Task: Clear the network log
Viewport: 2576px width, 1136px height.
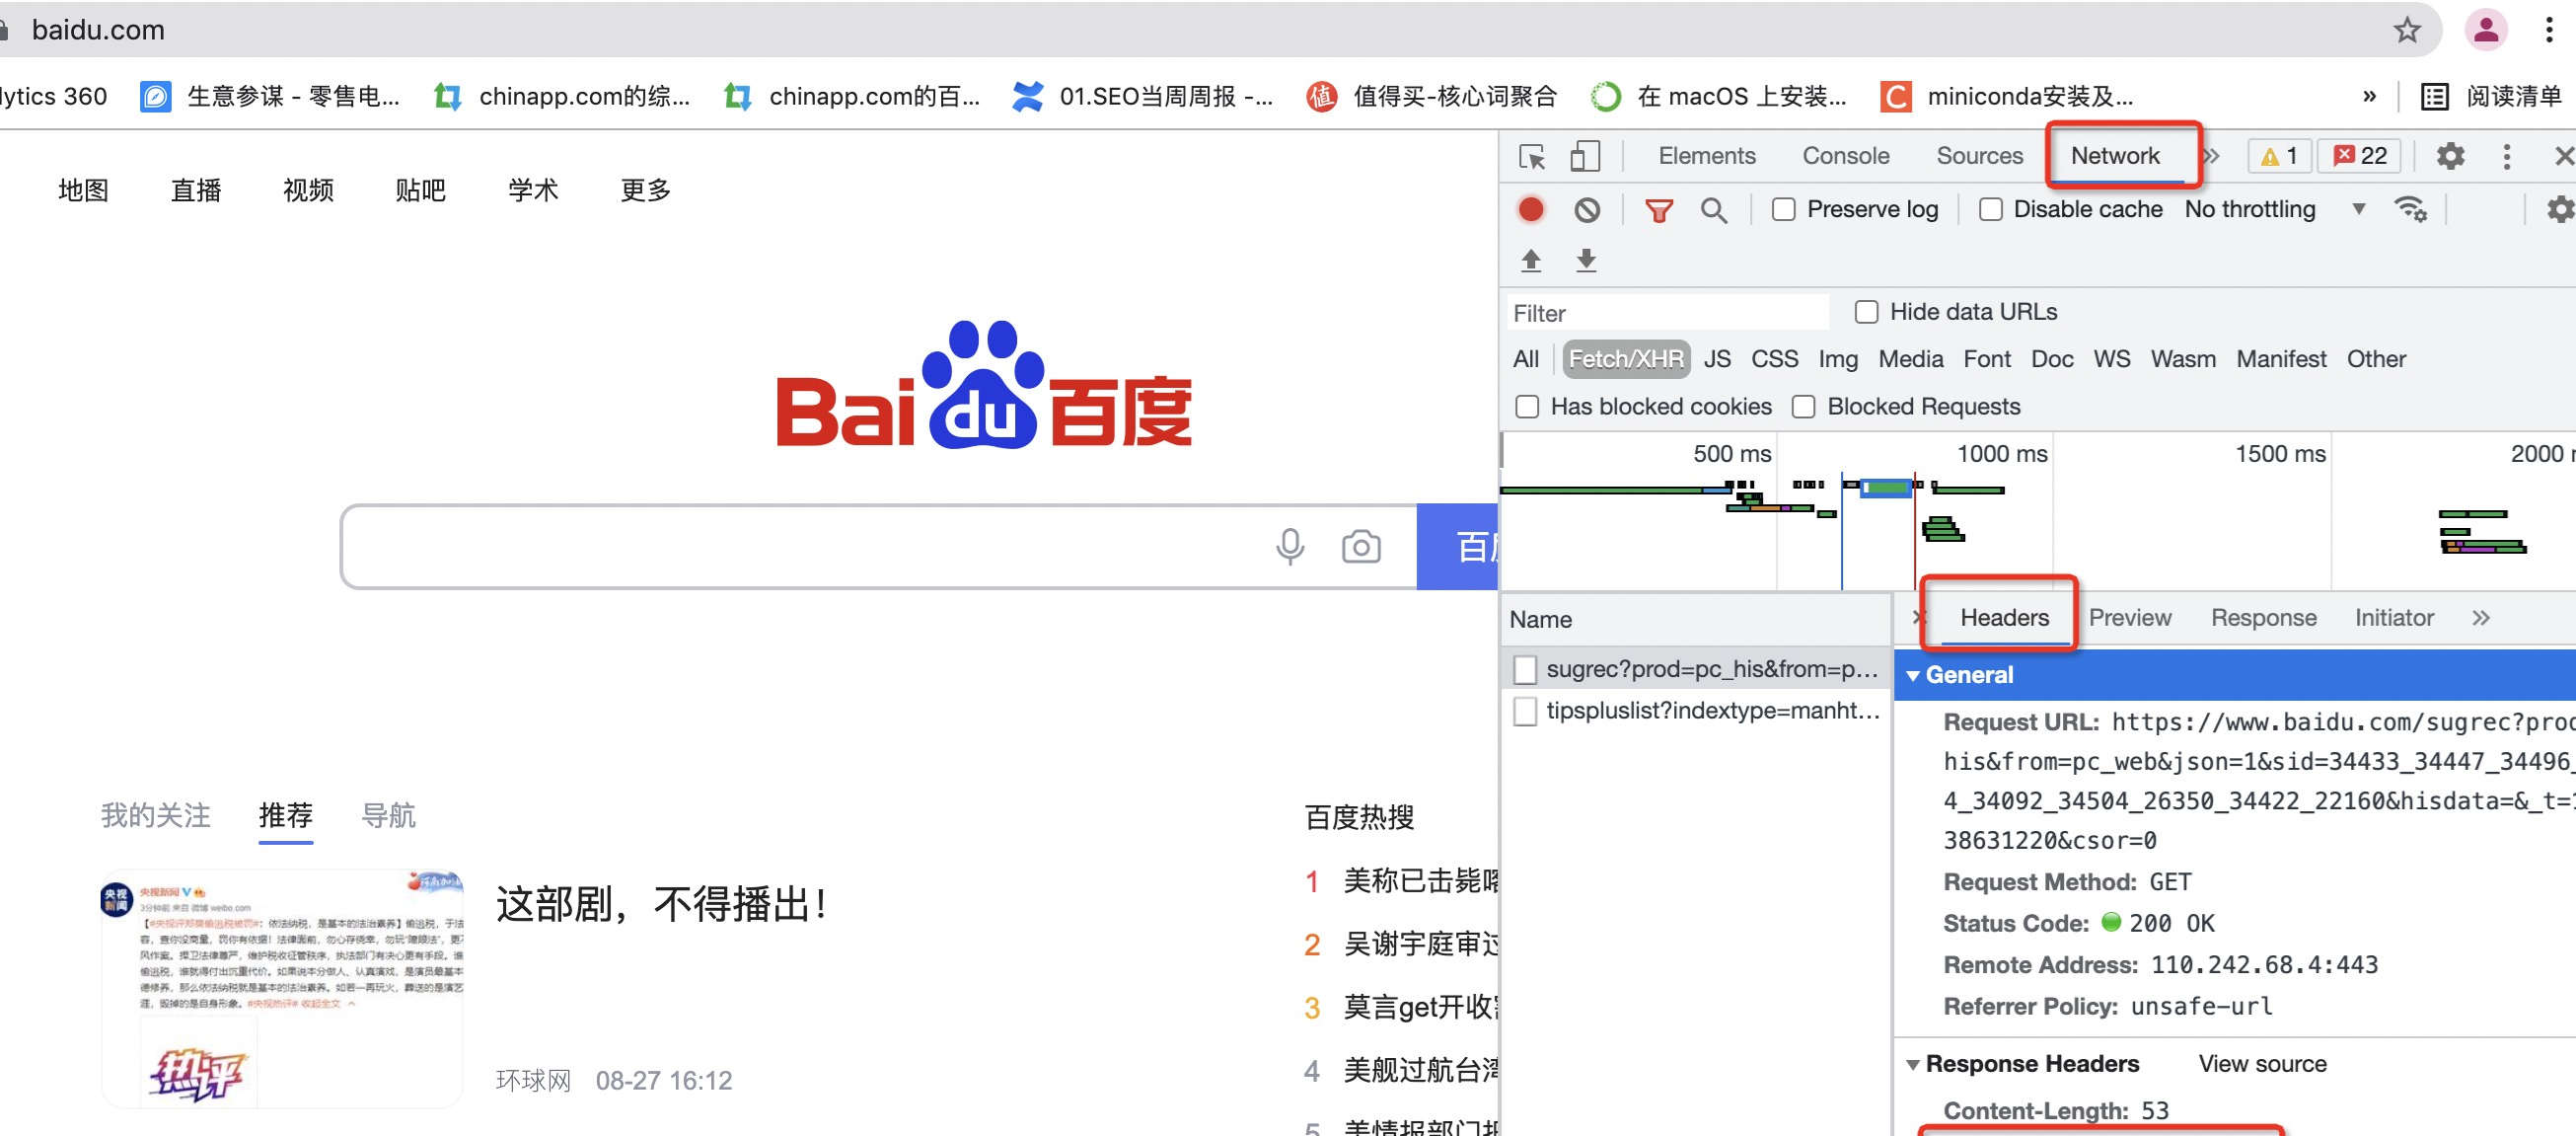Action: point(1586,210)
